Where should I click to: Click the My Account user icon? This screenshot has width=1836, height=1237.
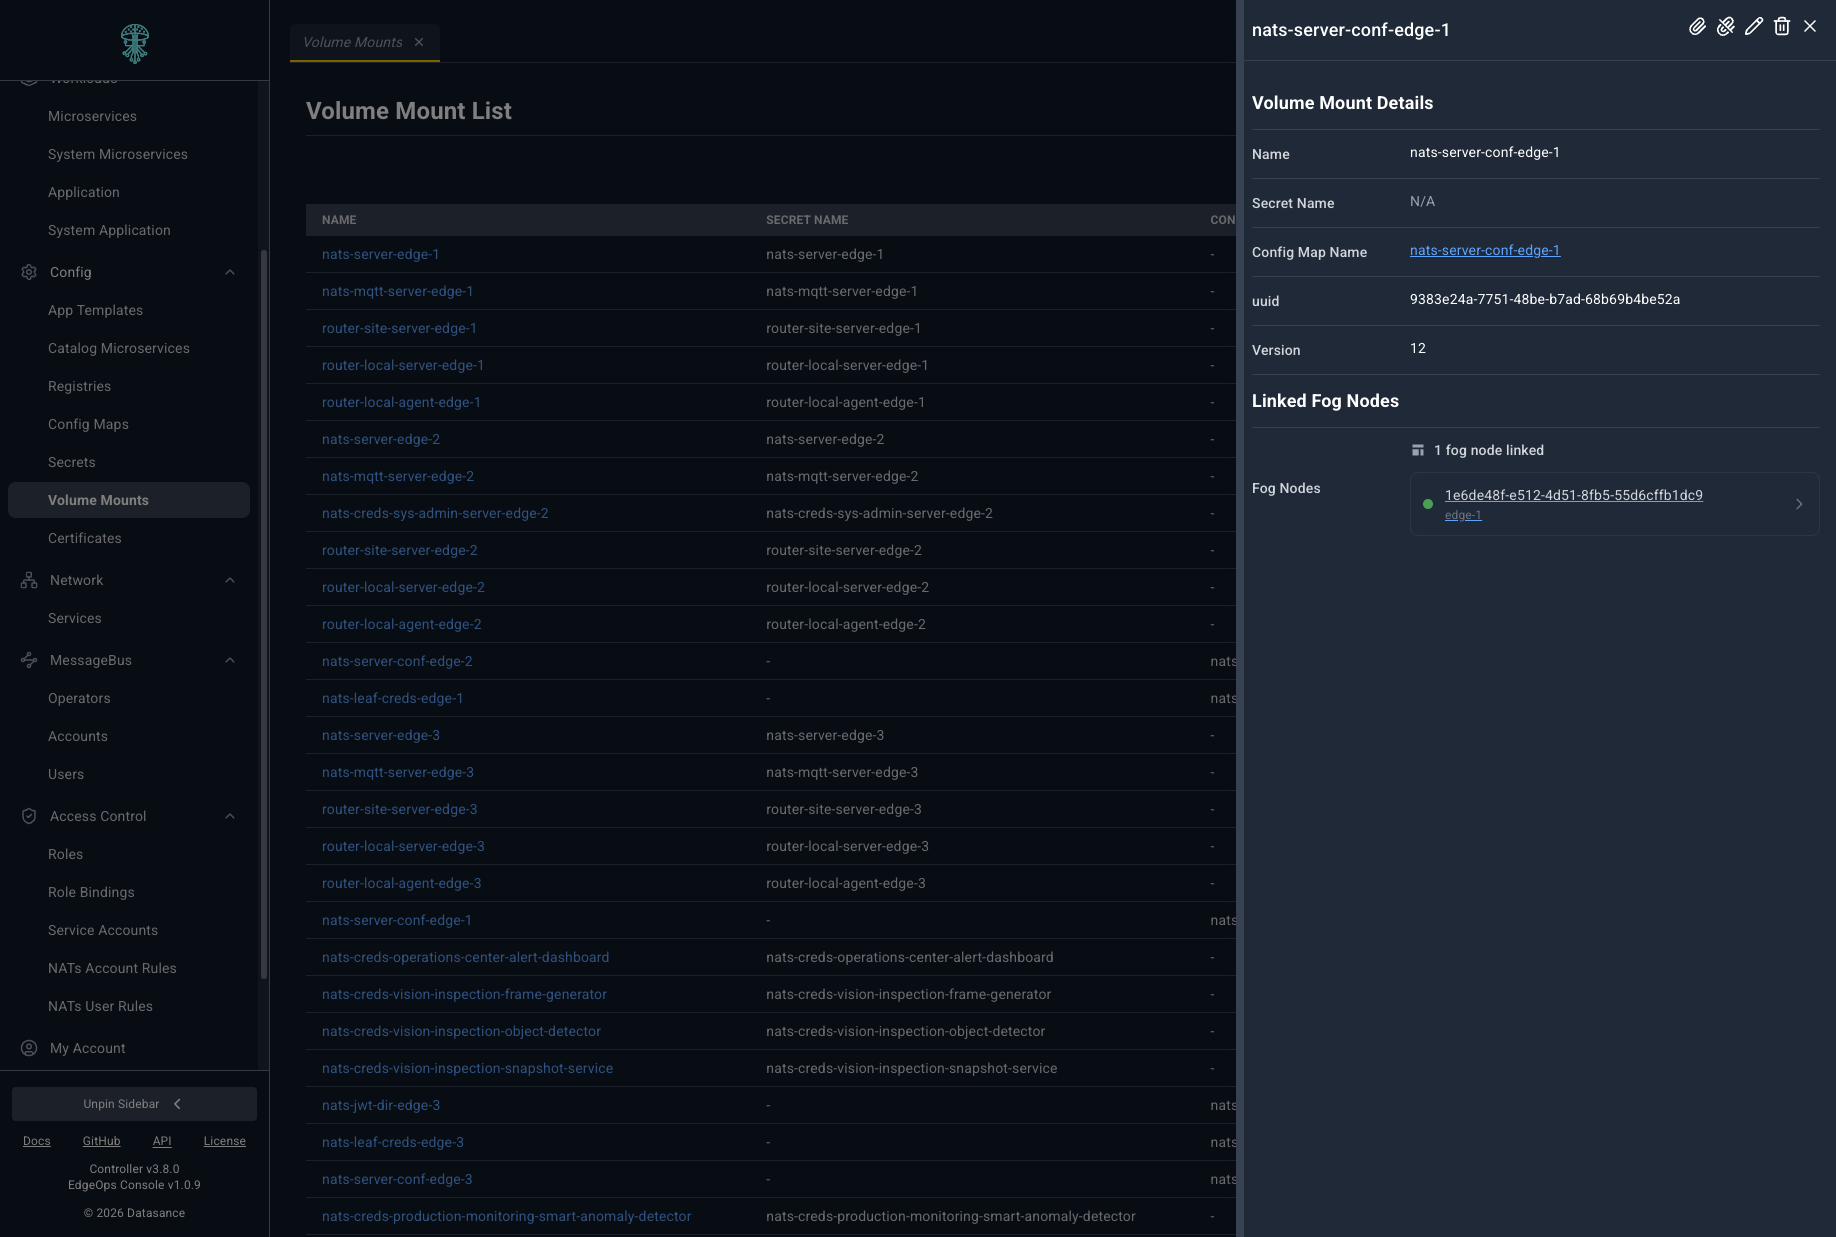29,1048
